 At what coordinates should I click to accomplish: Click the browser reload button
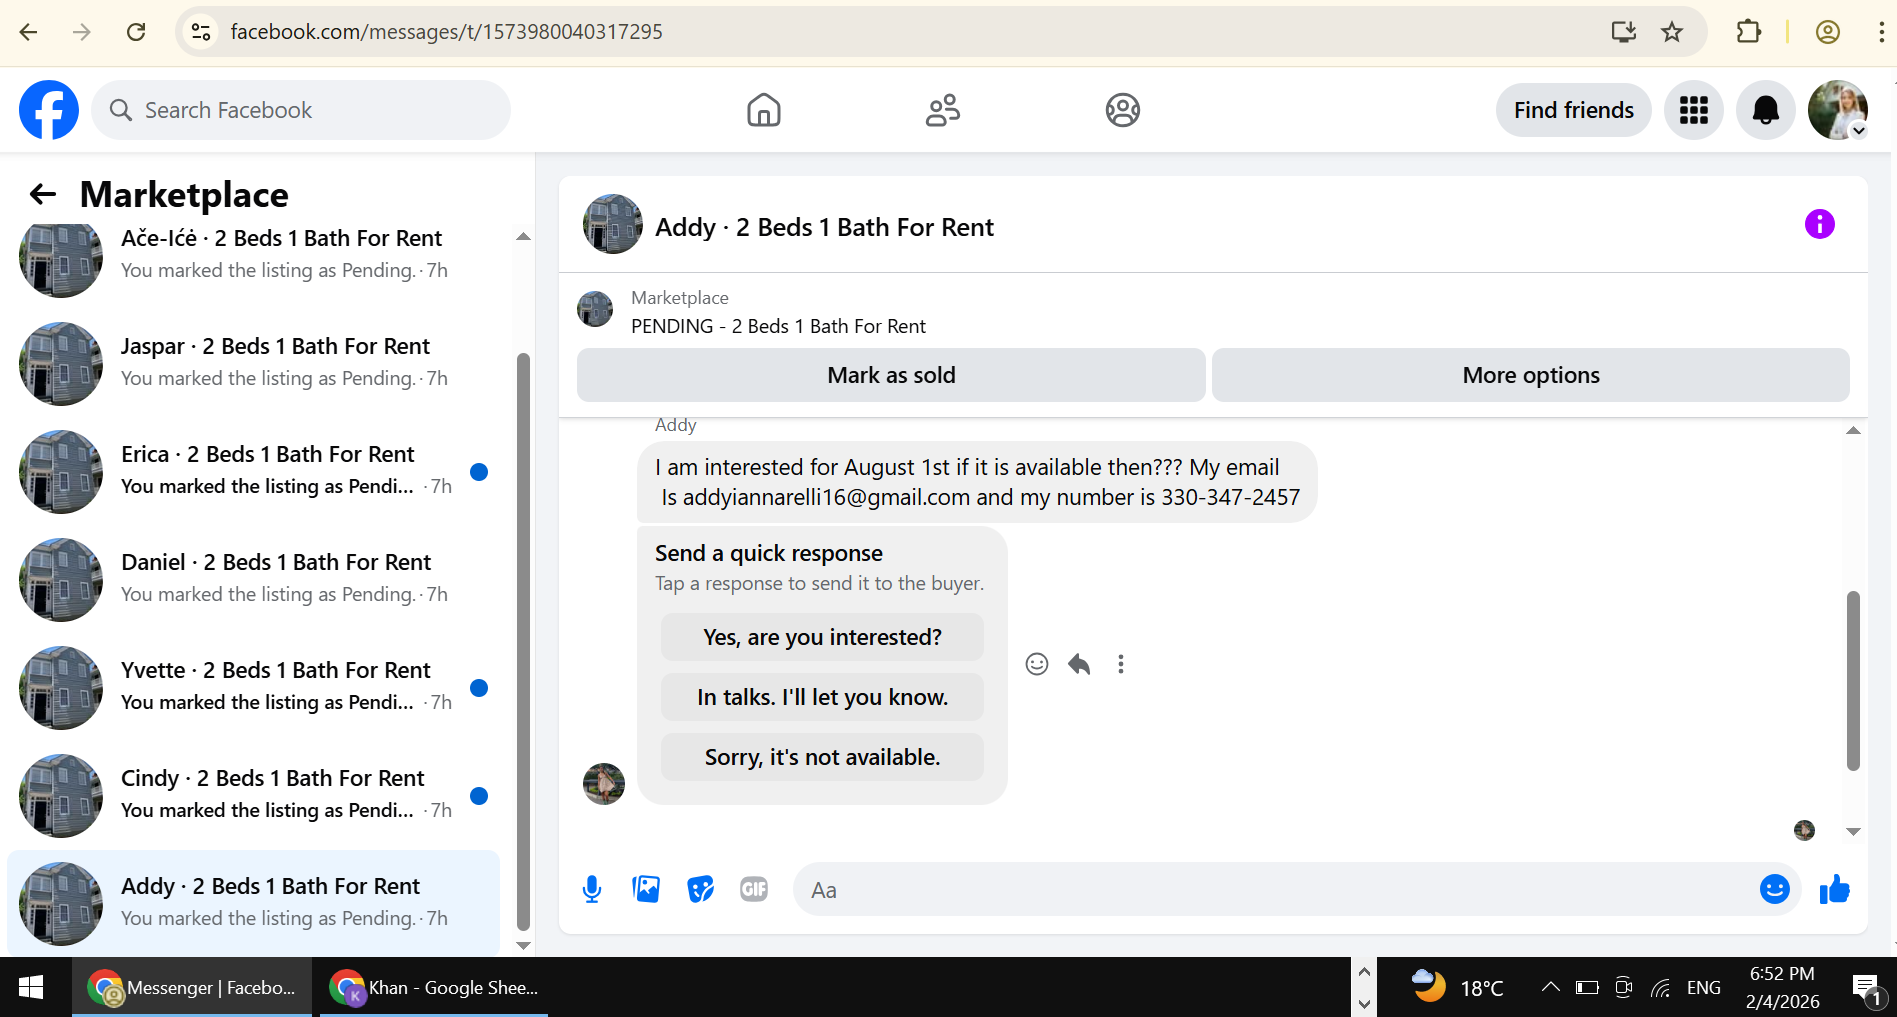(x=136, y=32)
